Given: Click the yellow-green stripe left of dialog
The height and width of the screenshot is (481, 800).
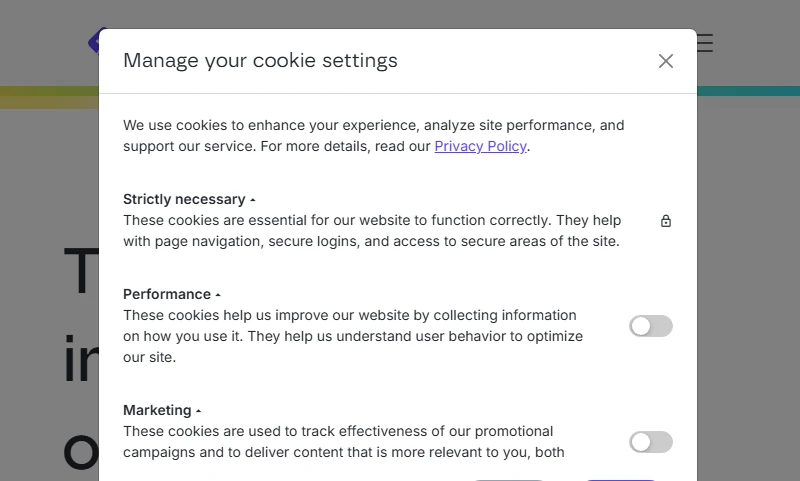Looking at the screenshot, I should pos(49,97).
